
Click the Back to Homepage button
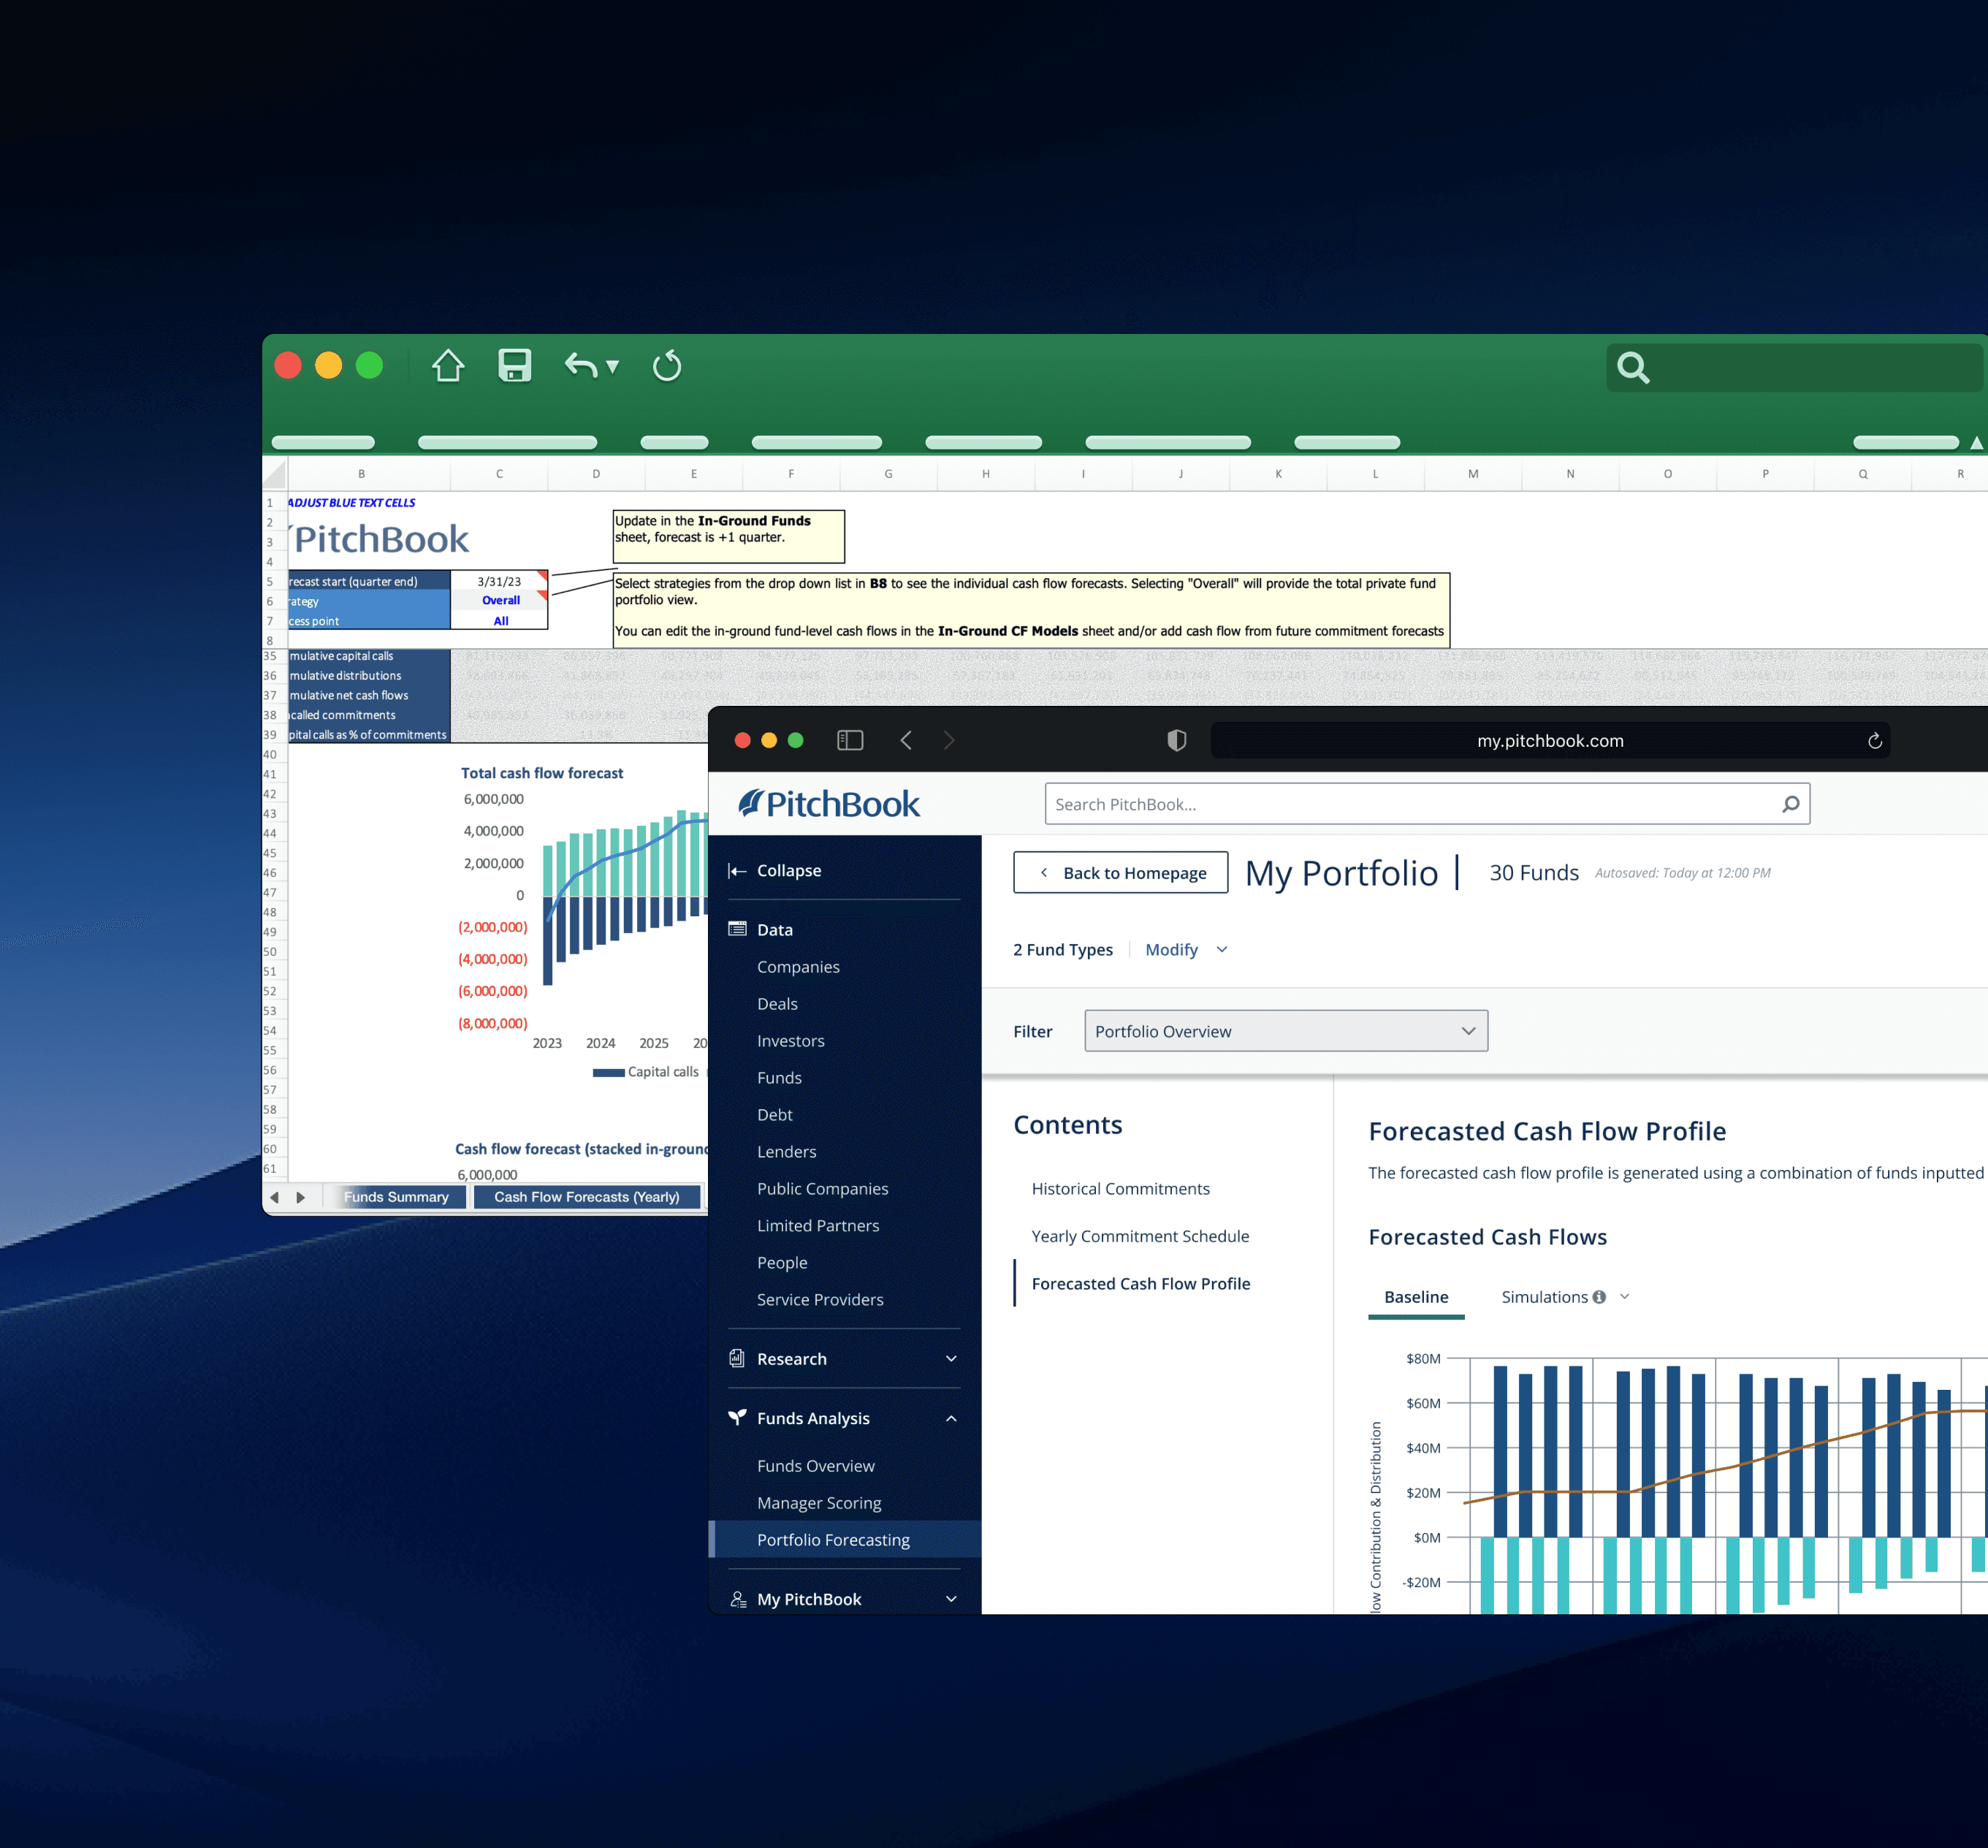click(x=1120, y=873)
